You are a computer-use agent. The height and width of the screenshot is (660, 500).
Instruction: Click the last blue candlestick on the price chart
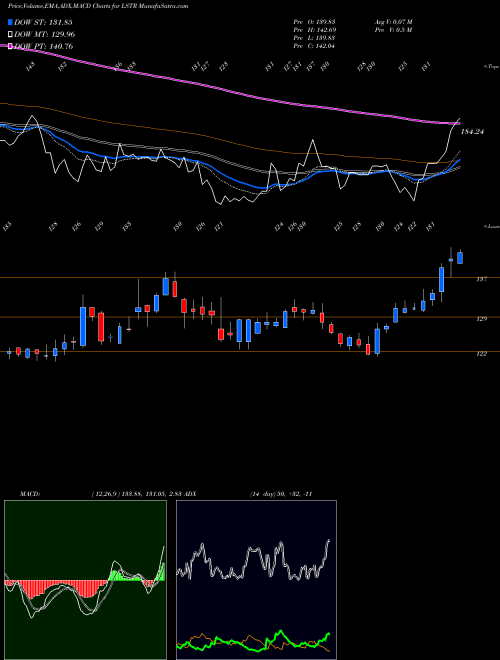(x=460, y=258)
